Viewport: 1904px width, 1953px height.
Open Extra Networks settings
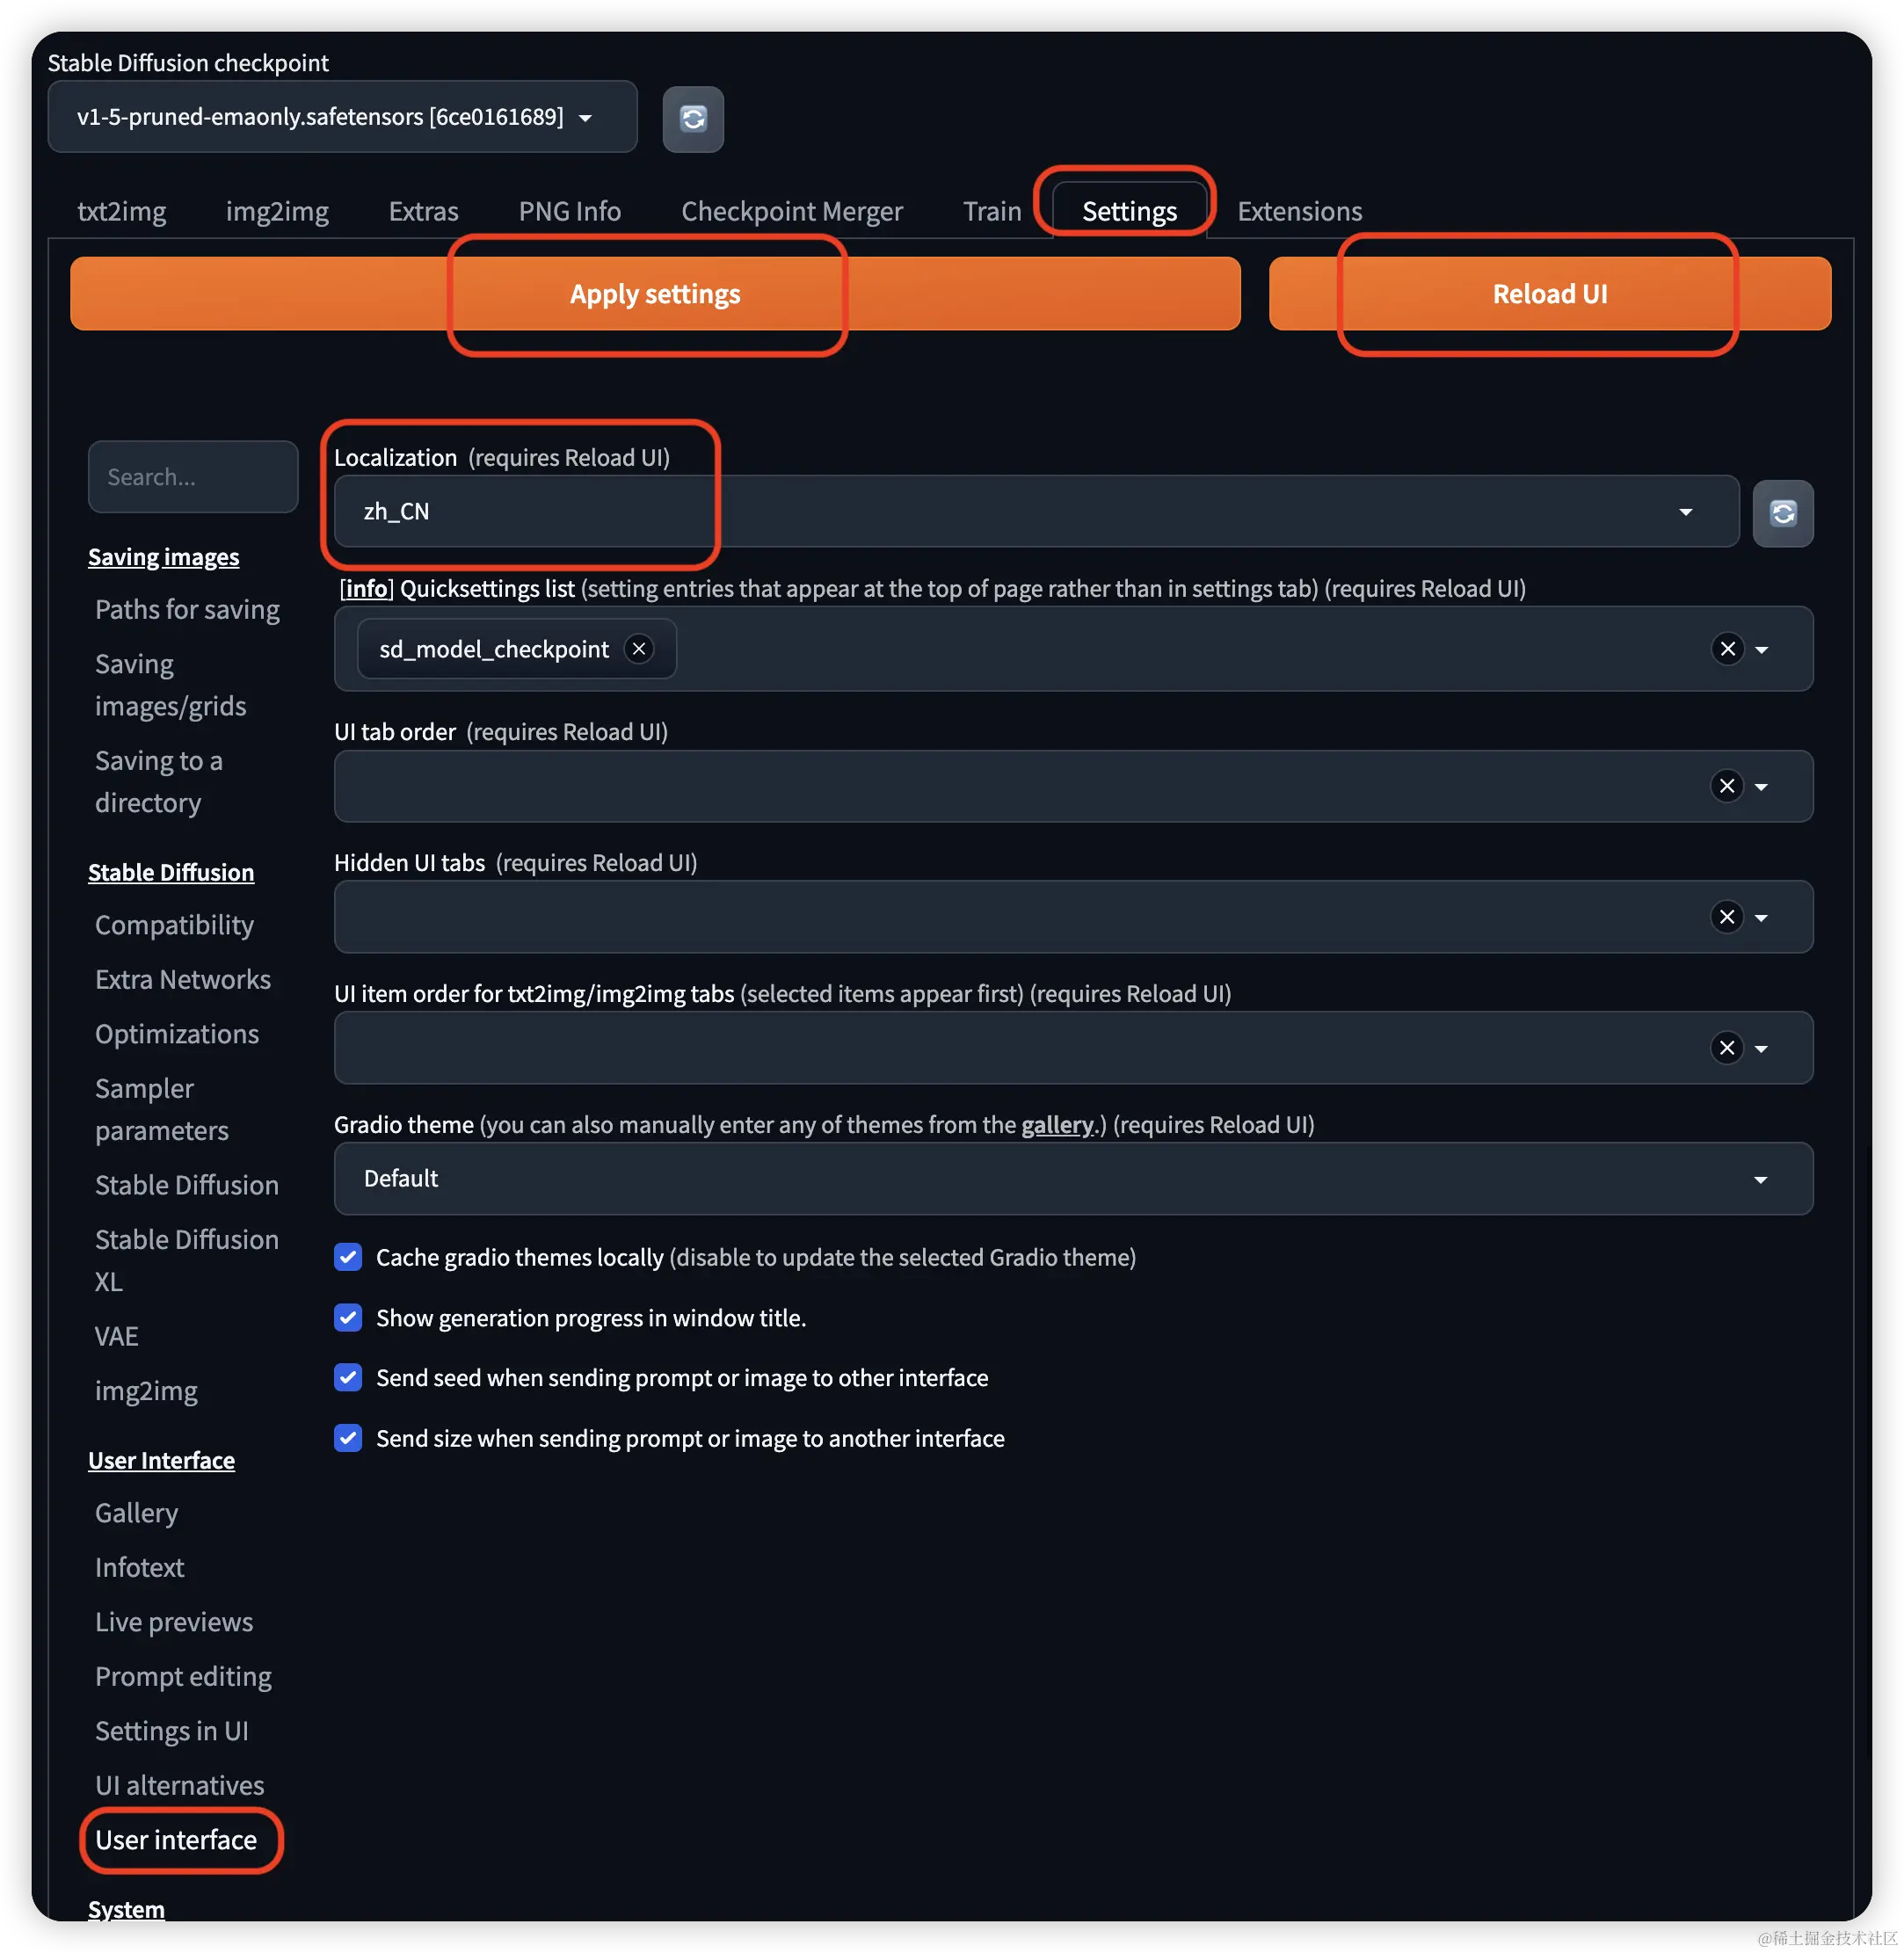coord(183,979)
